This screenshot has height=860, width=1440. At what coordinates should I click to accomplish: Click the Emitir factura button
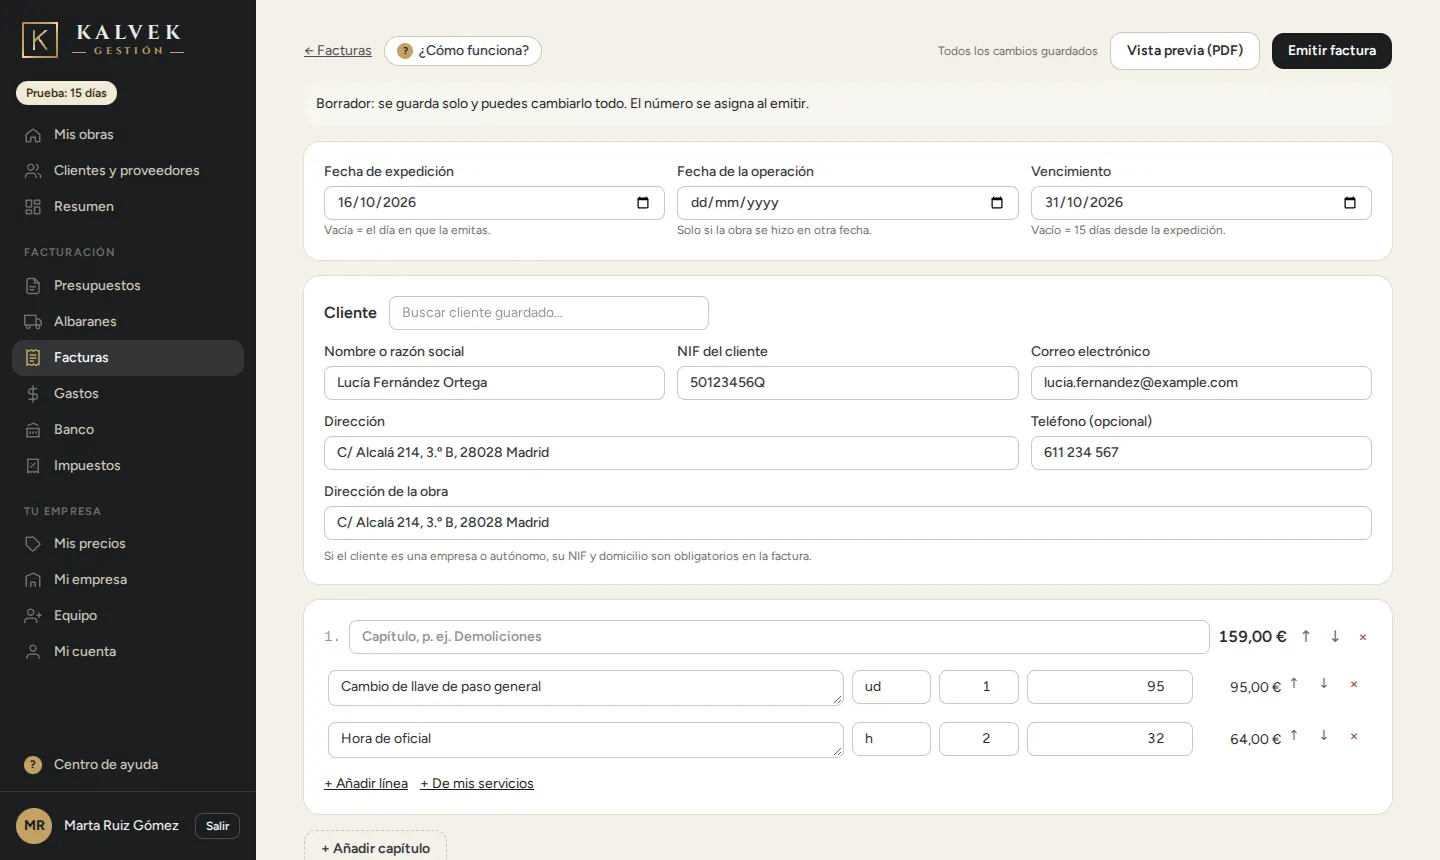[x=1332, y=51]
